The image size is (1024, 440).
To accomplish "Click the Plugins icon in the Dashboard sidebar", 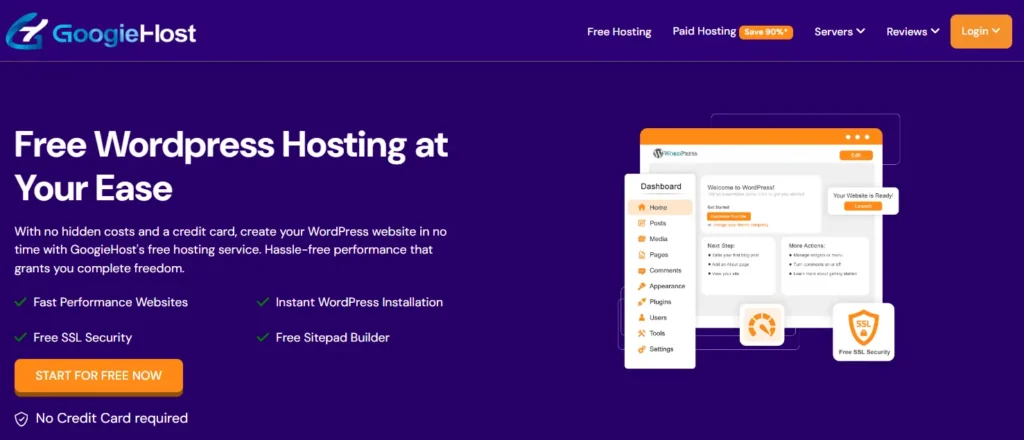I will (x=640, y=301).
